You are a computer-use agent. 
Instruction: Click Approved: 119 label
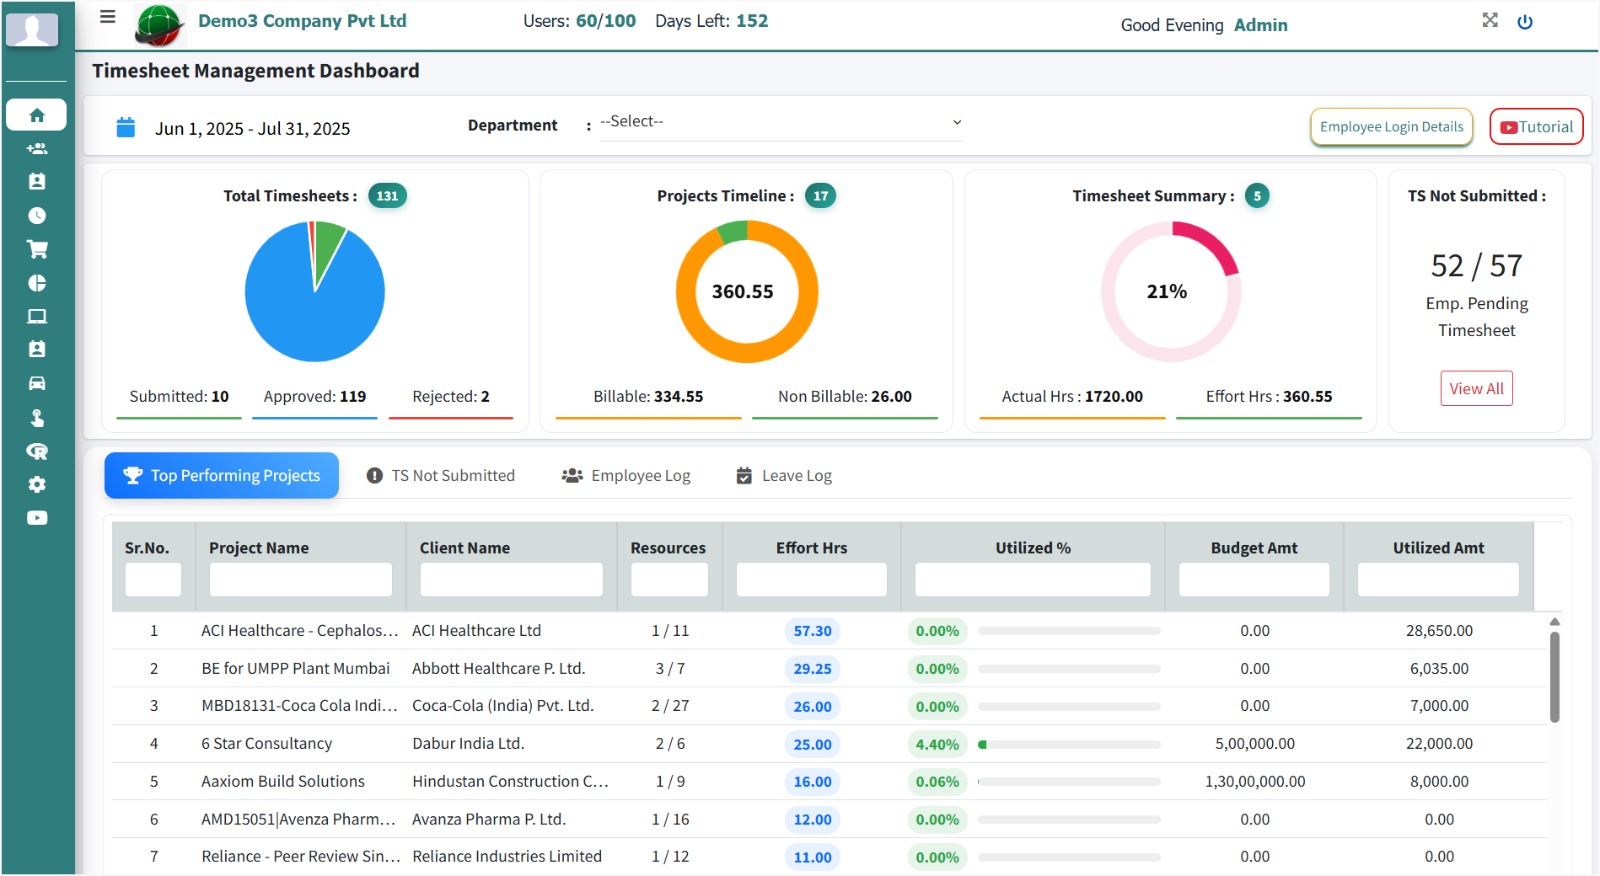click(x=315, y=396)
